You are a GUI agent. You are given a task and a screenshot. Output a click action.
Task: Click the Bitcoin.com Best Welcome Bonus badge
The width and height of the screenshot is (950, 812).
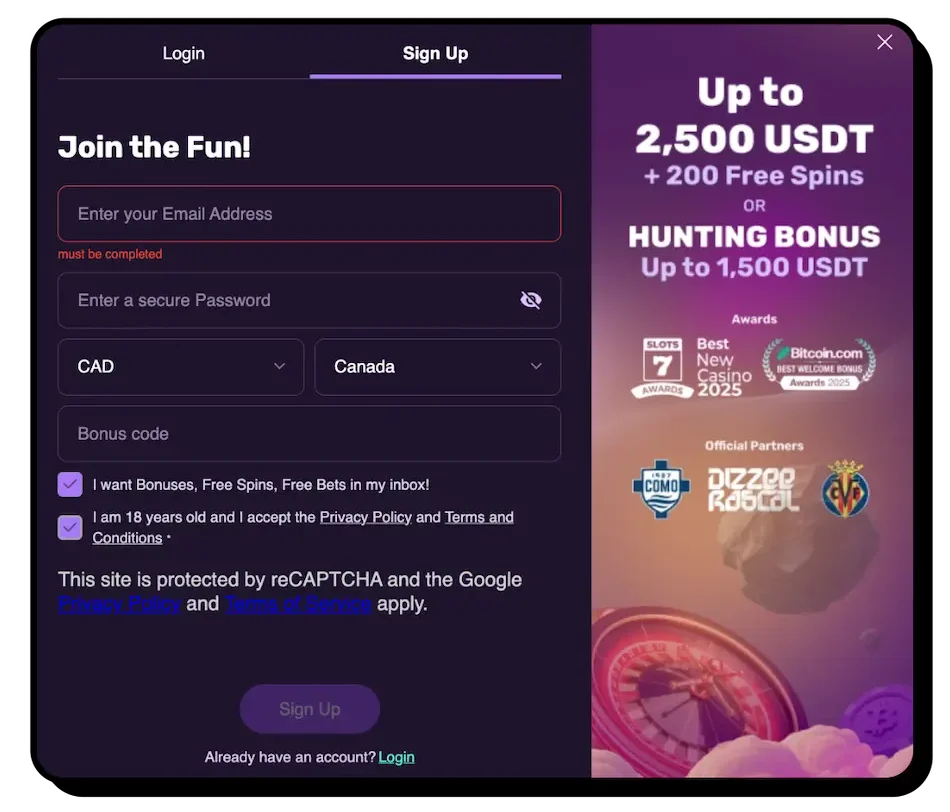click(819, 364)
